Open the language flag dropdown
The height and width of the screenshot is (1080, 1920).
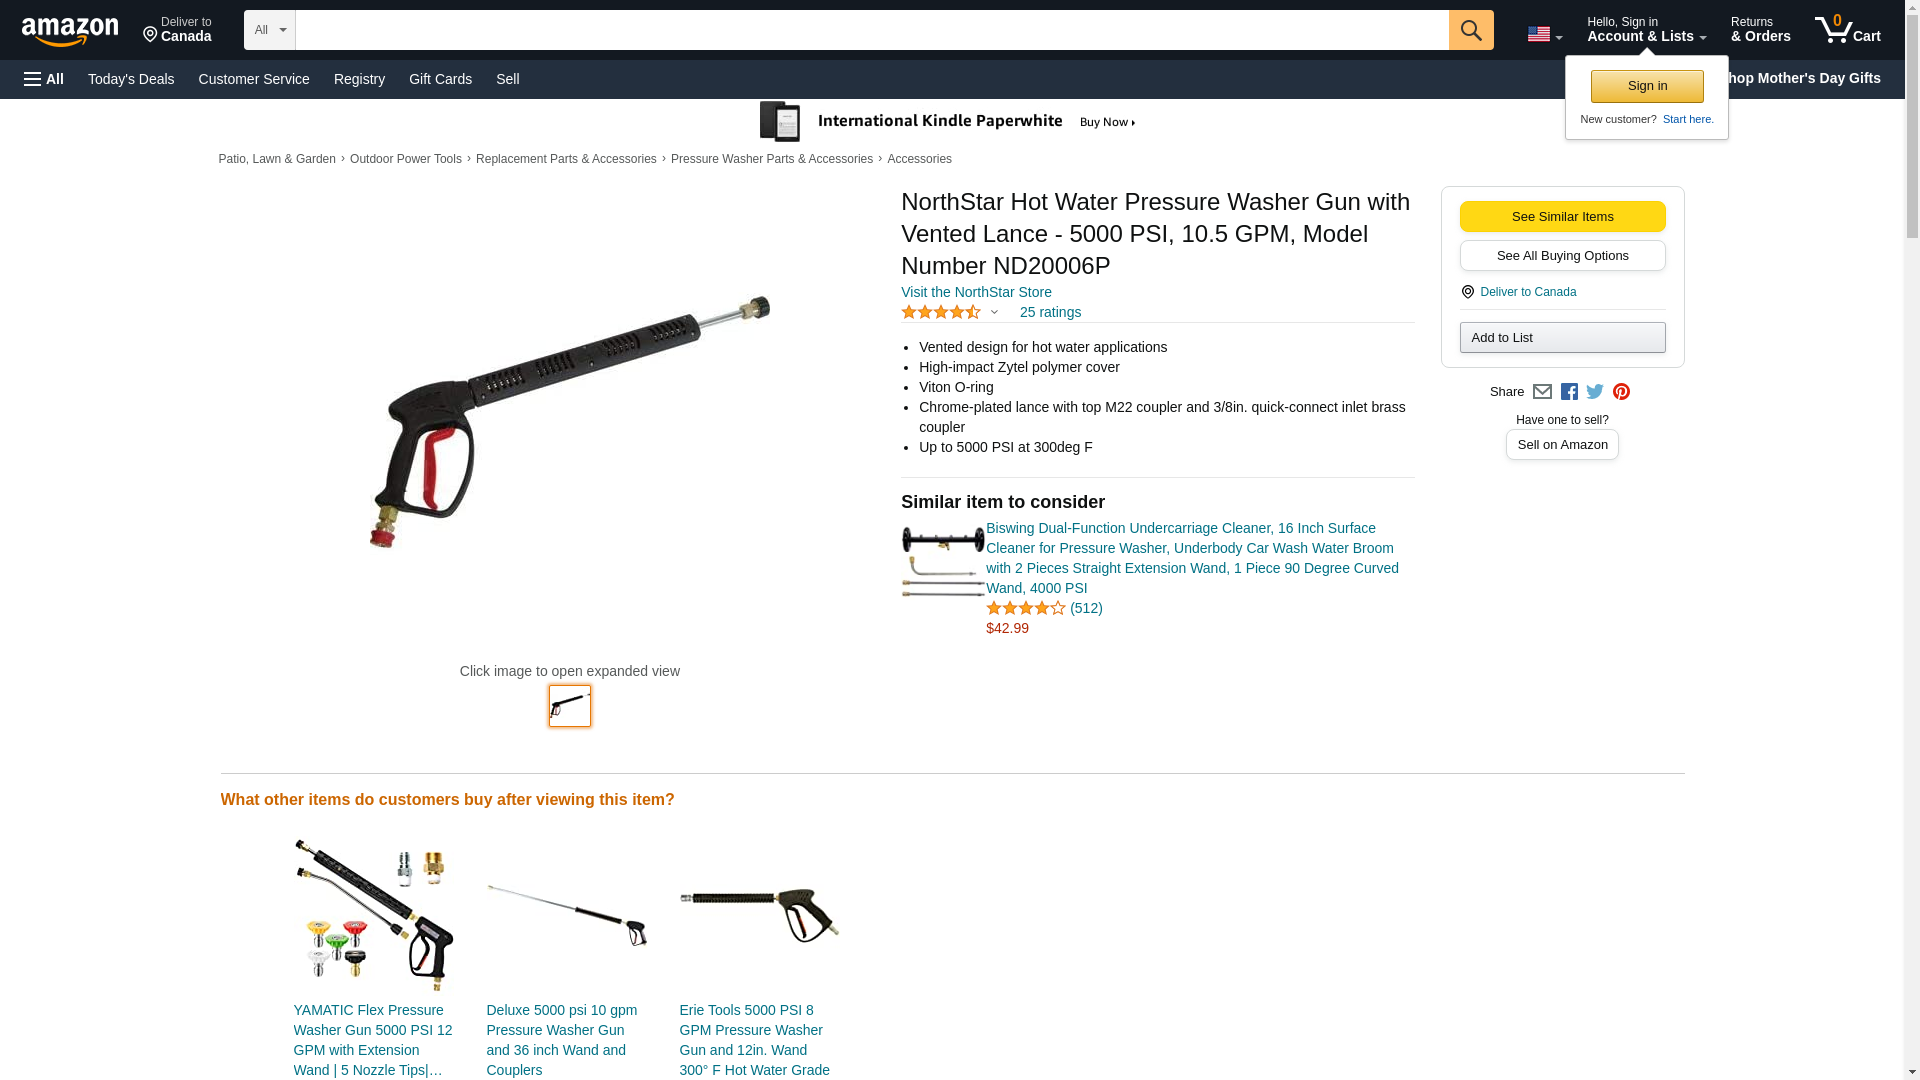point(1545,34)
